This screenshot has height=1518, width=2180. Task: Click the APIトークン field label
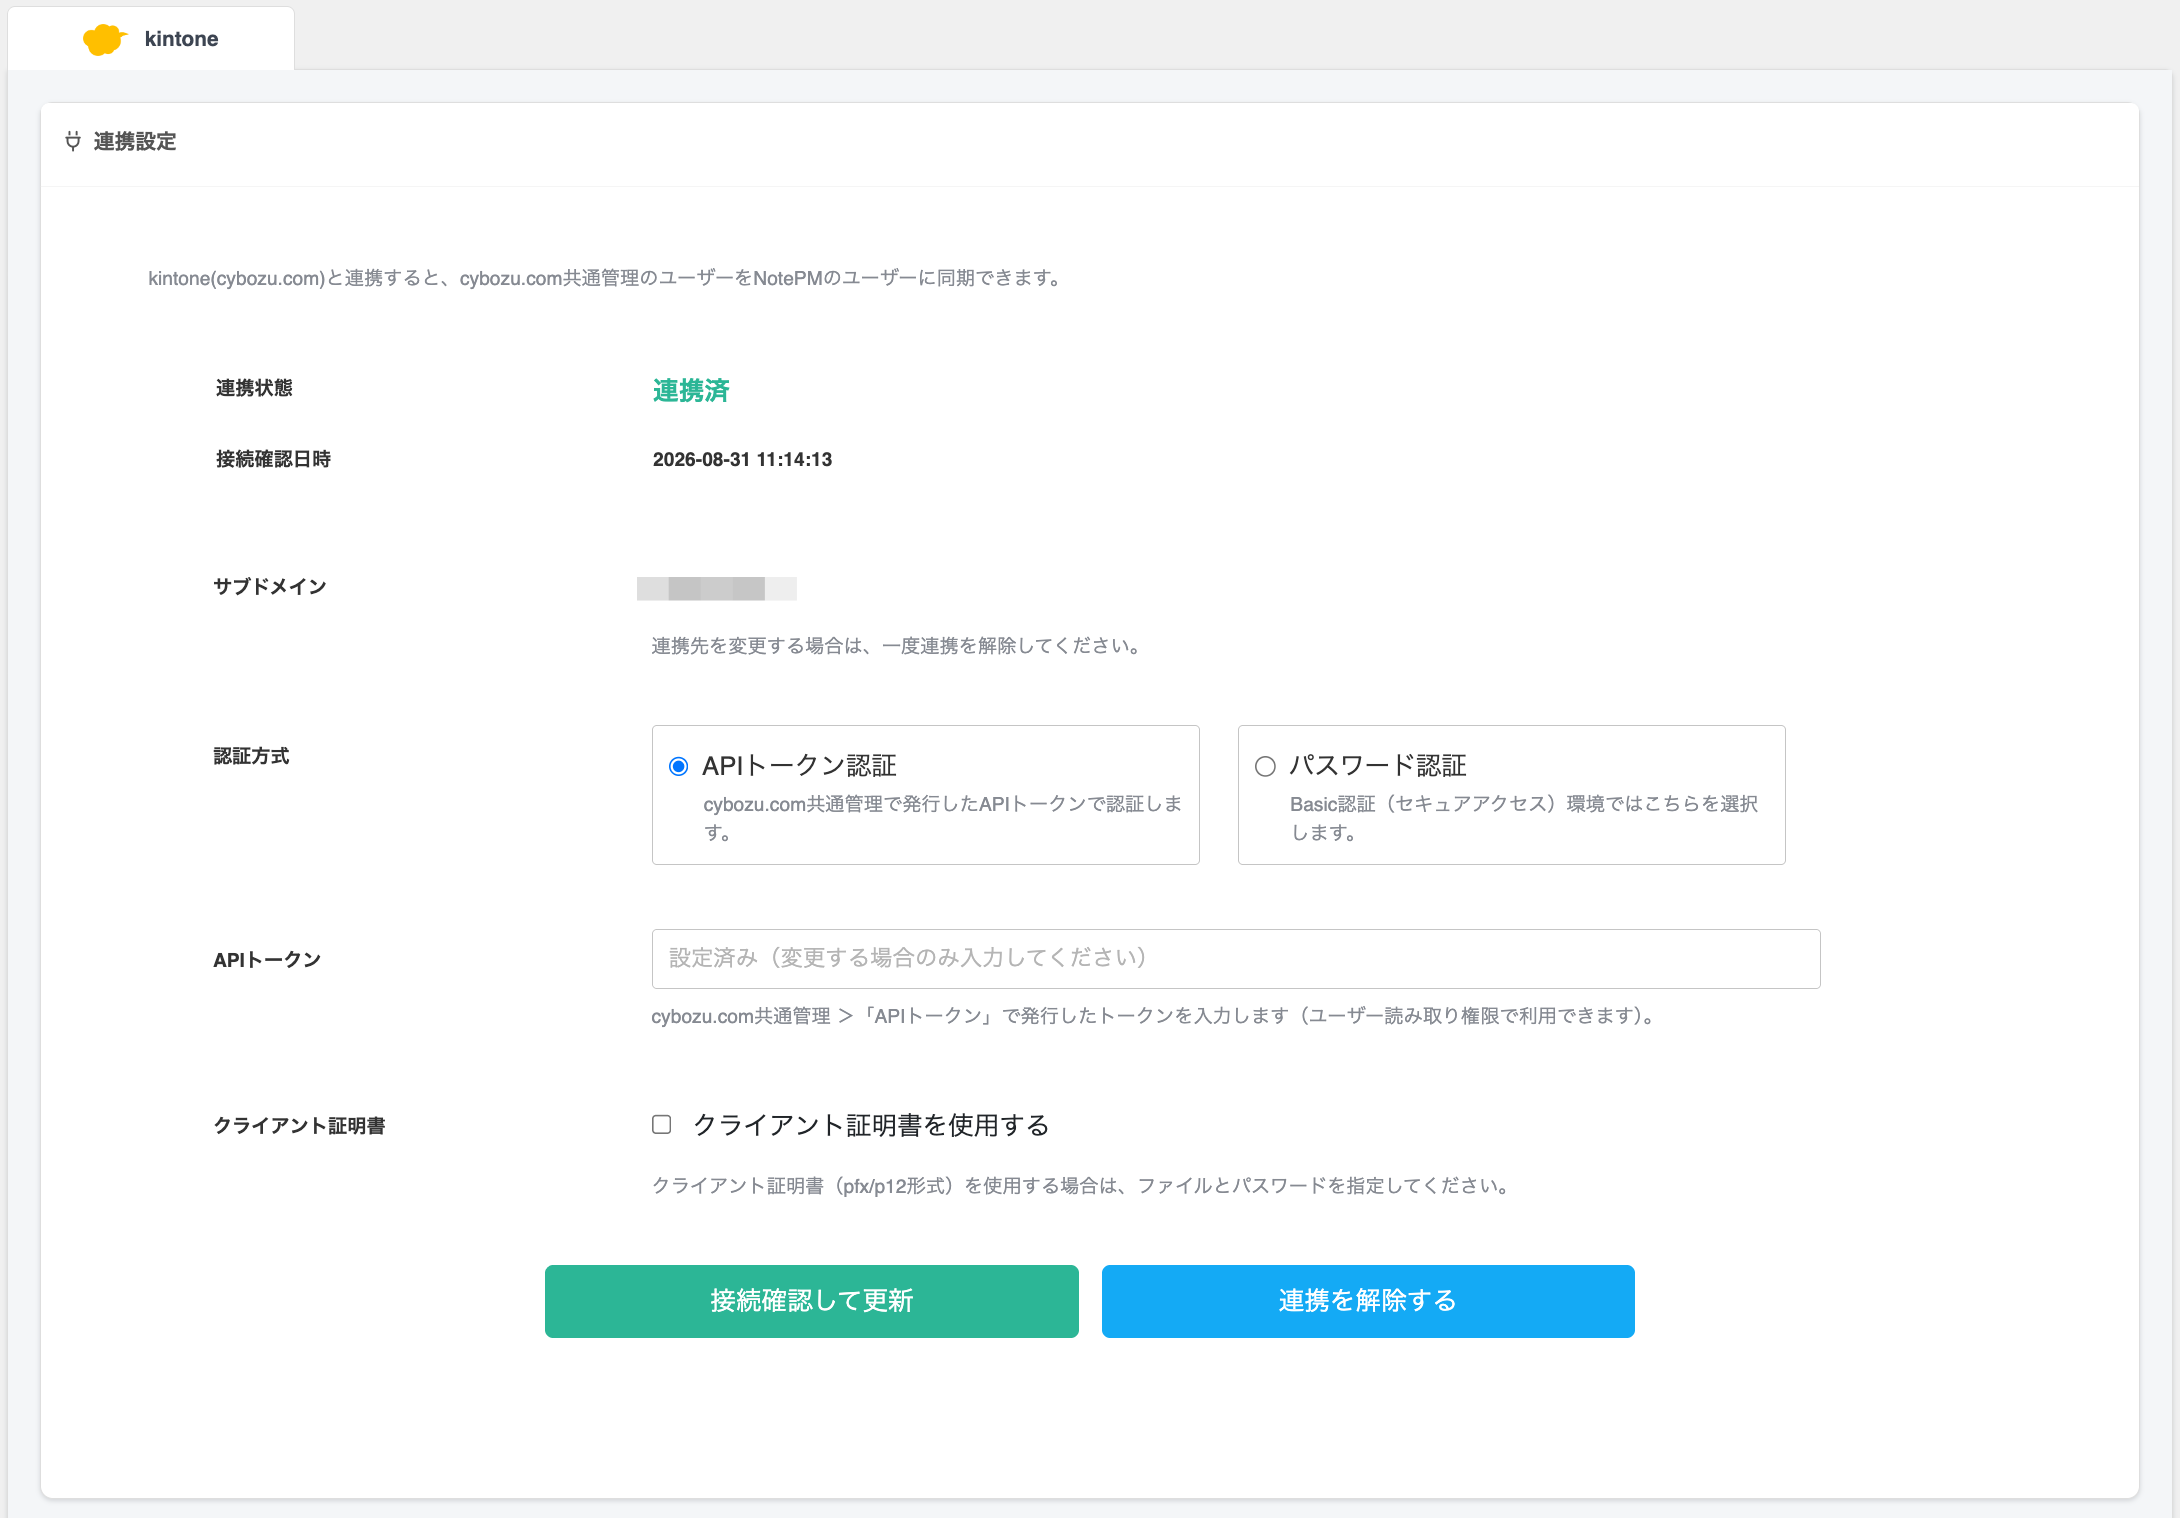coord(267,960)
